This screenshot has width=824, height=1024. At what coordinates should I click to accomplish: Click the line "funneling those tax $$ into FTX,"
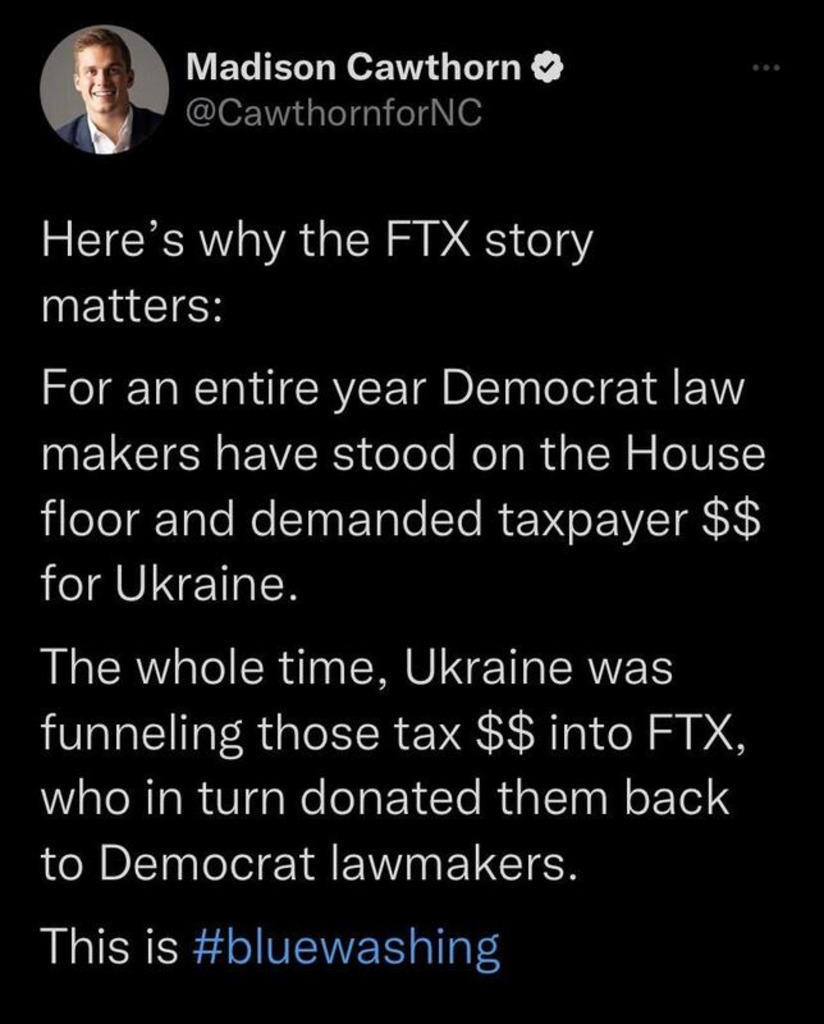coord(393,734)
